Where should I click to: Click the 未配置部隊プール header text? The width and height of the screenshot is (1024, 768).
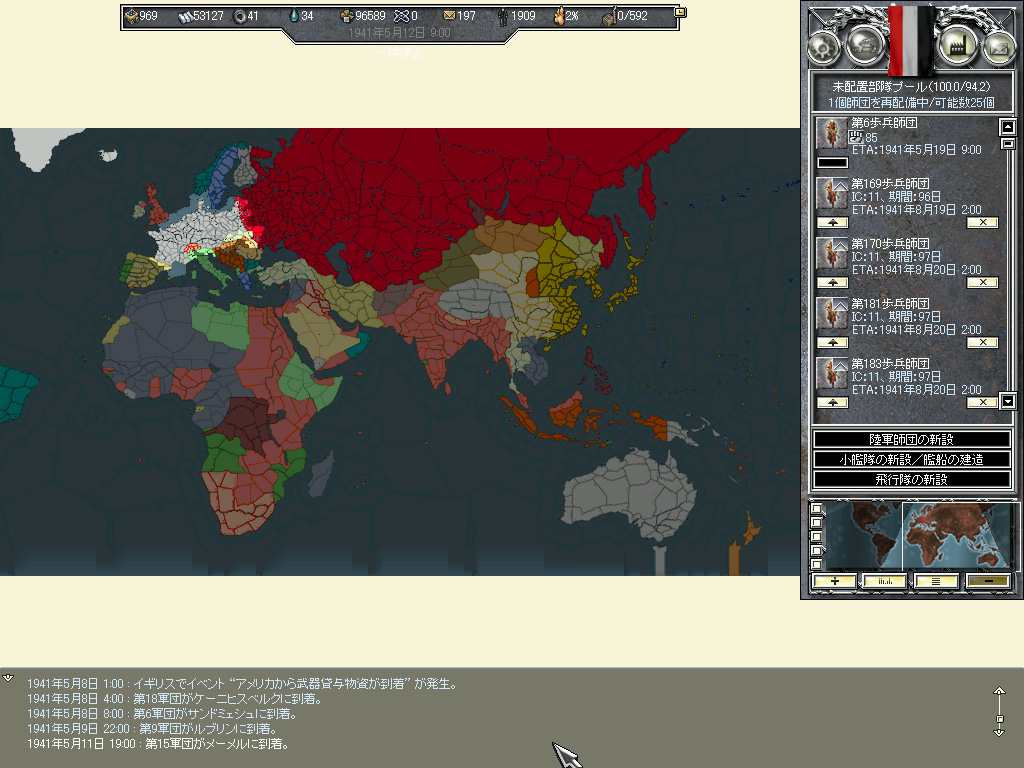911,86
